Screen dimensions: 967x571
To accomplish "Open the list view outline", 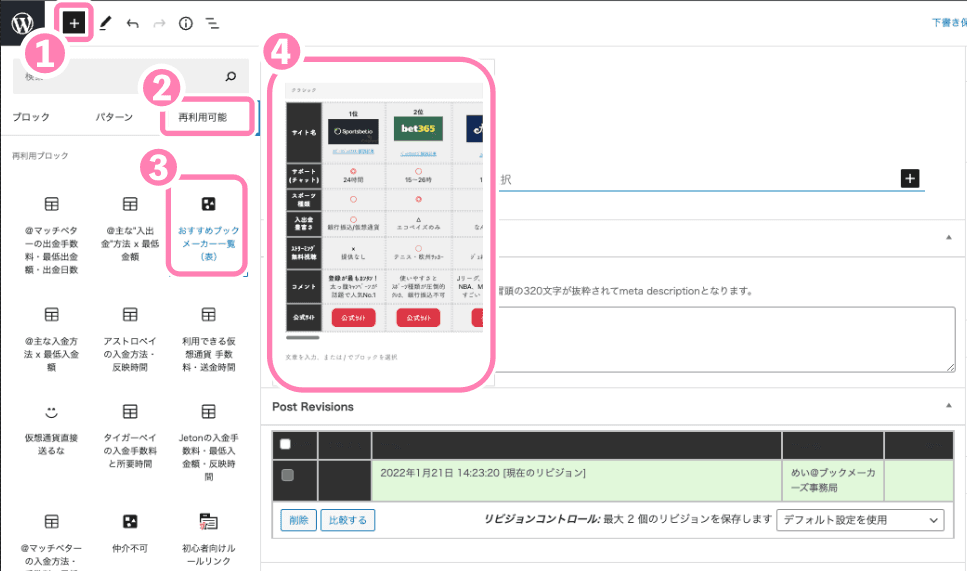I will coord(212,23).
